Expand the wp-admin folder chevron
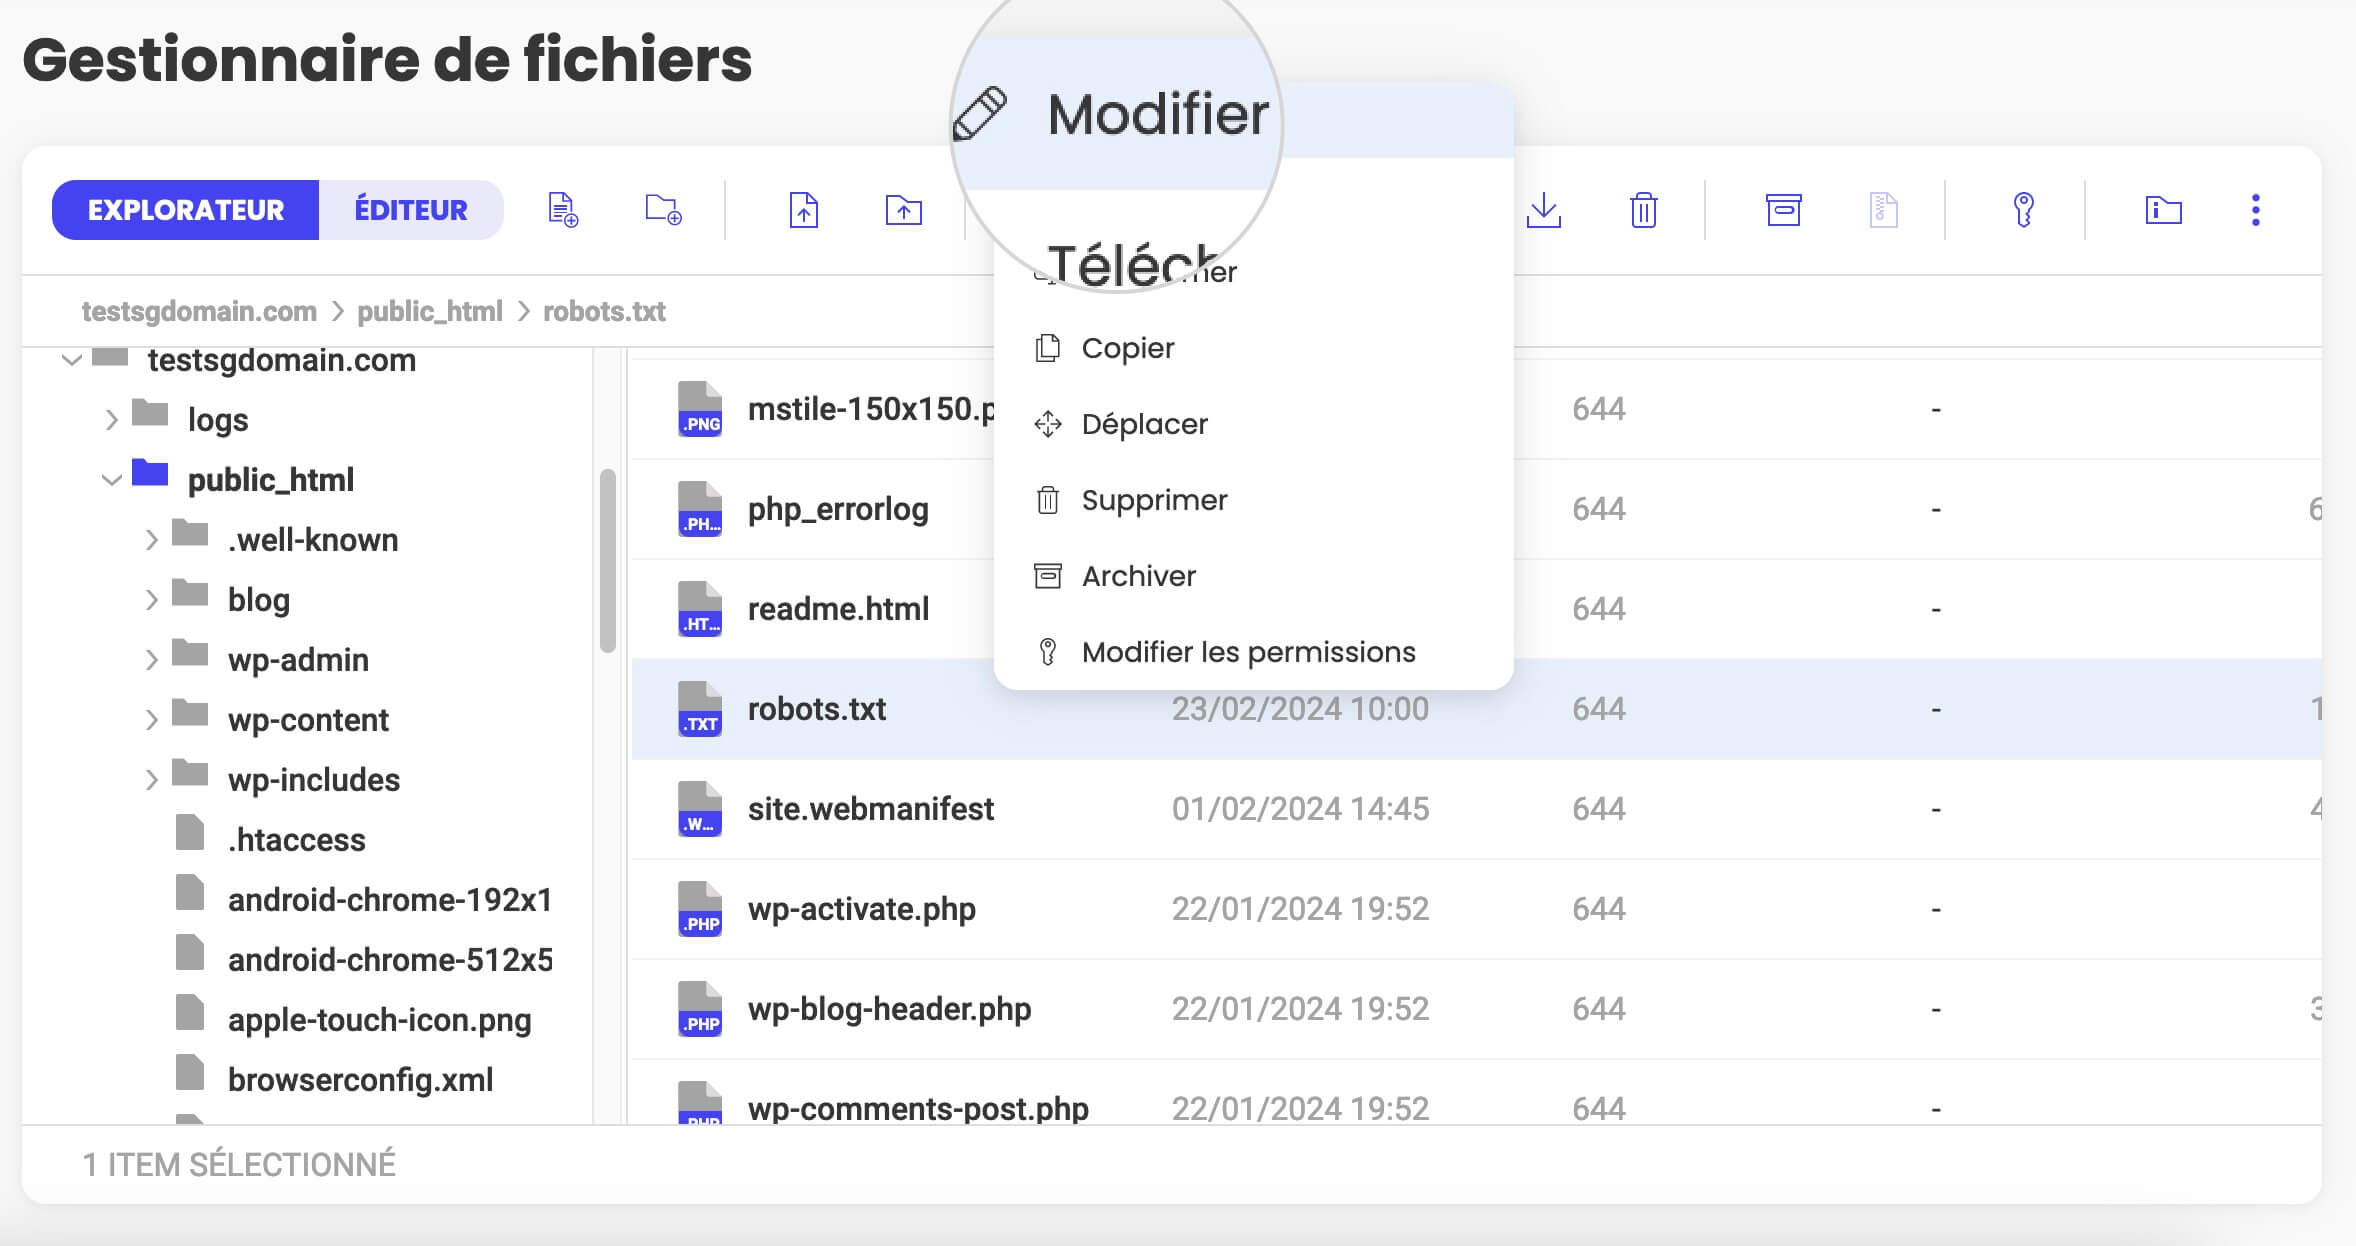The height and width of the screenshot is (1246, 2356). [x=151, y=660]
